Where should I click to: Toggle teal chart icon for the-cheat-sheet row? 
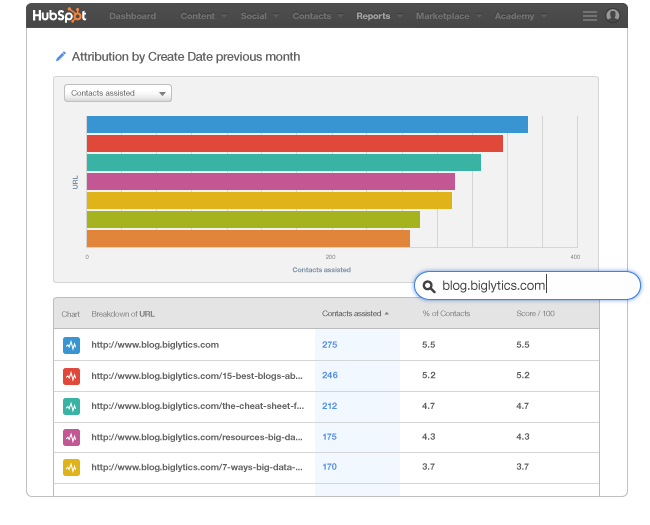click(x=71, y=406)
